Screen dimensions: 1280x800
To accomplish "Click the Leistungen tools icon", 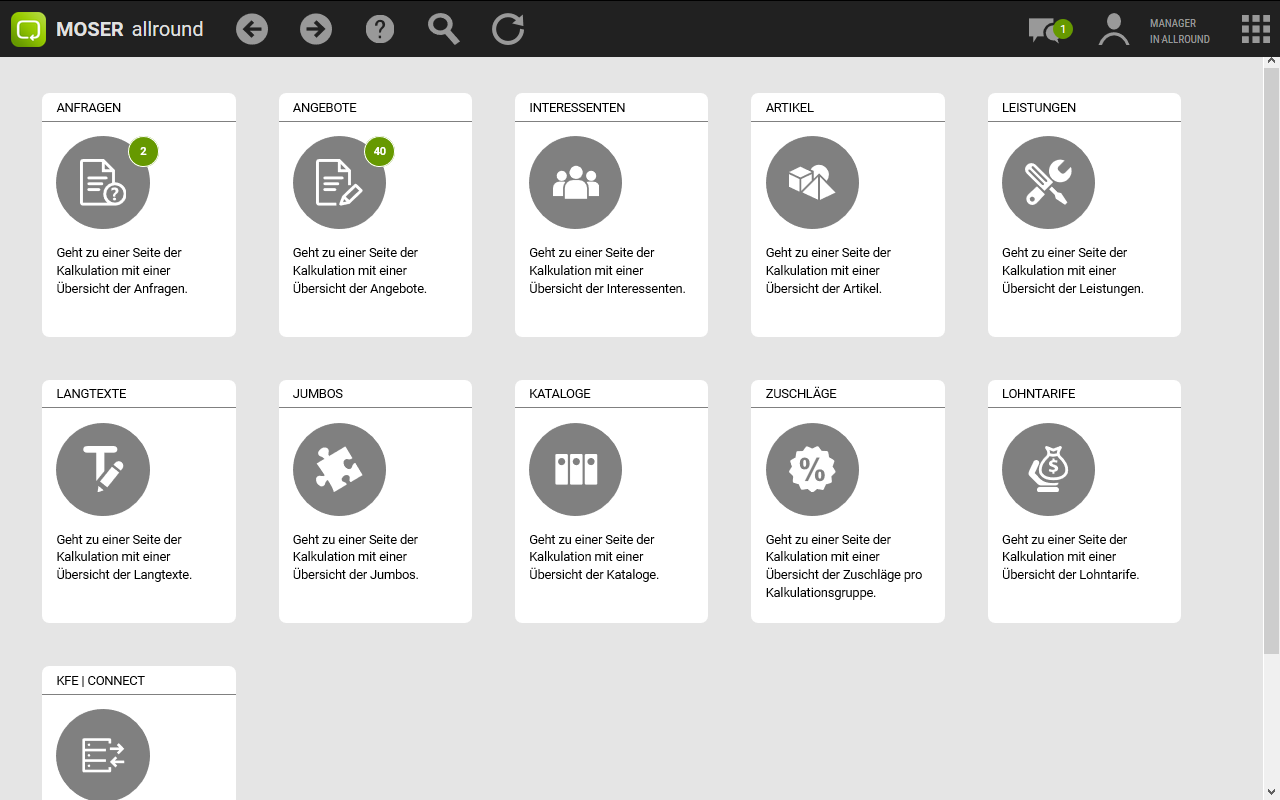I will point(1048,183).
